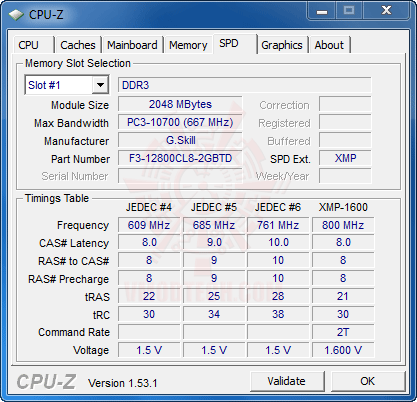The image size is (417, 402).
Task: Click the 609 MHz frequency cell
Action: 149,225
